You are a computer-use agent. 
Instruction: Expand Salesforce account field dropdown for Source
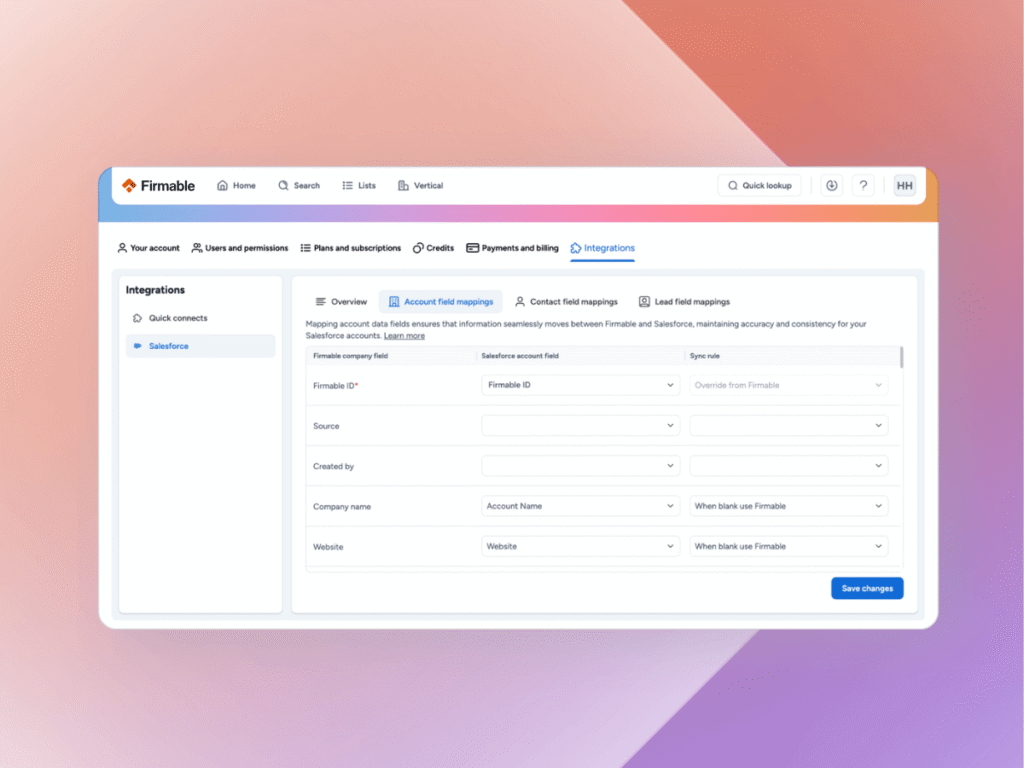coord(580,426)
